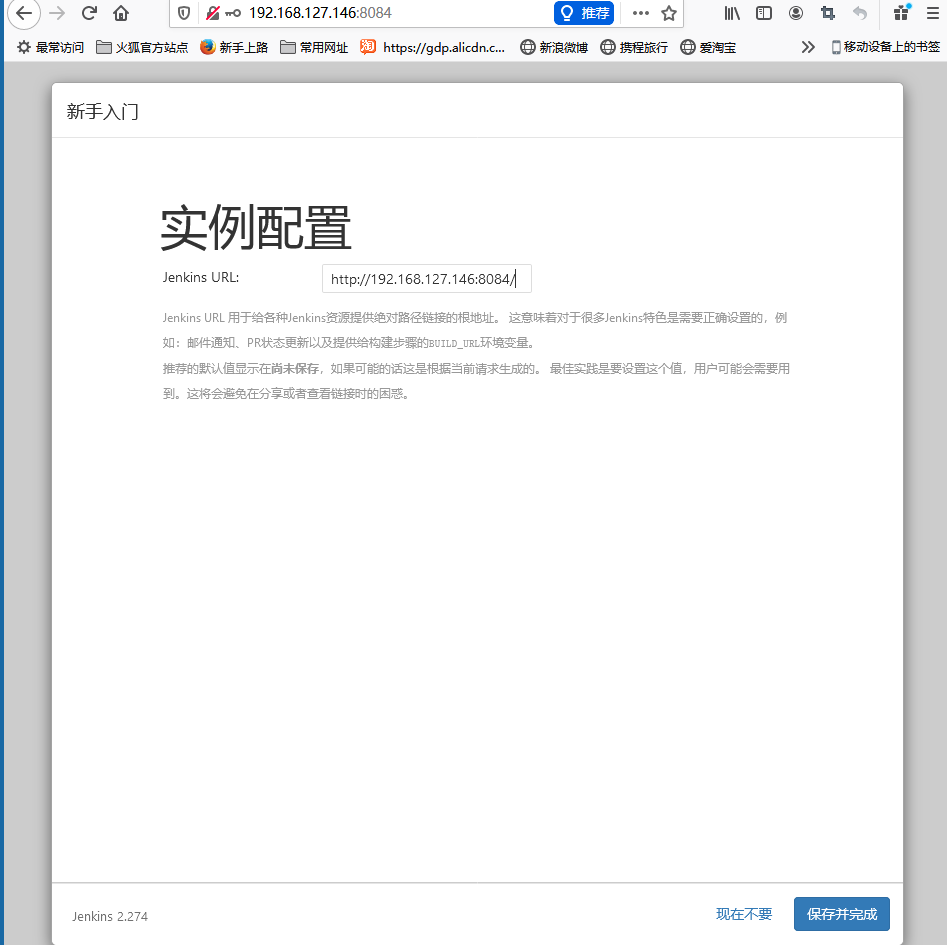Reload the current page

[89, 14]
